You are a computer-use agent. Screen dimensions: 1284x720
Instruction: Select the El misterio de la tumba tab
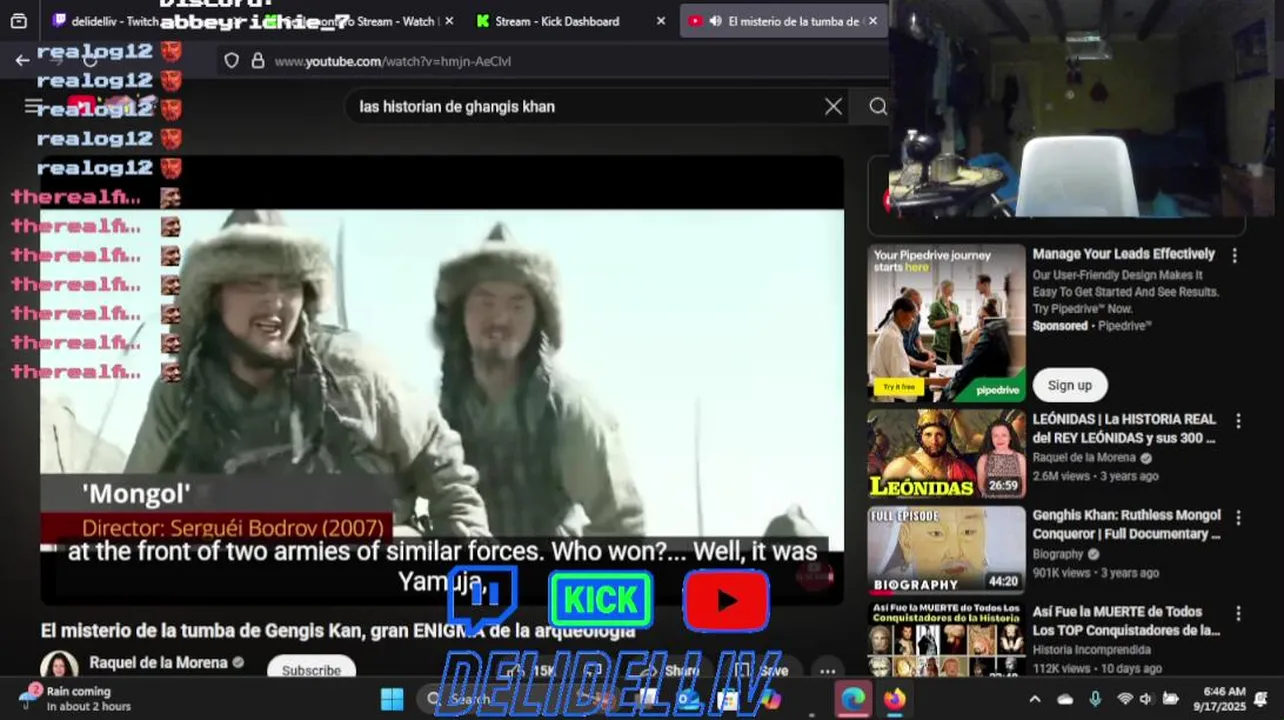click(784, 21)
